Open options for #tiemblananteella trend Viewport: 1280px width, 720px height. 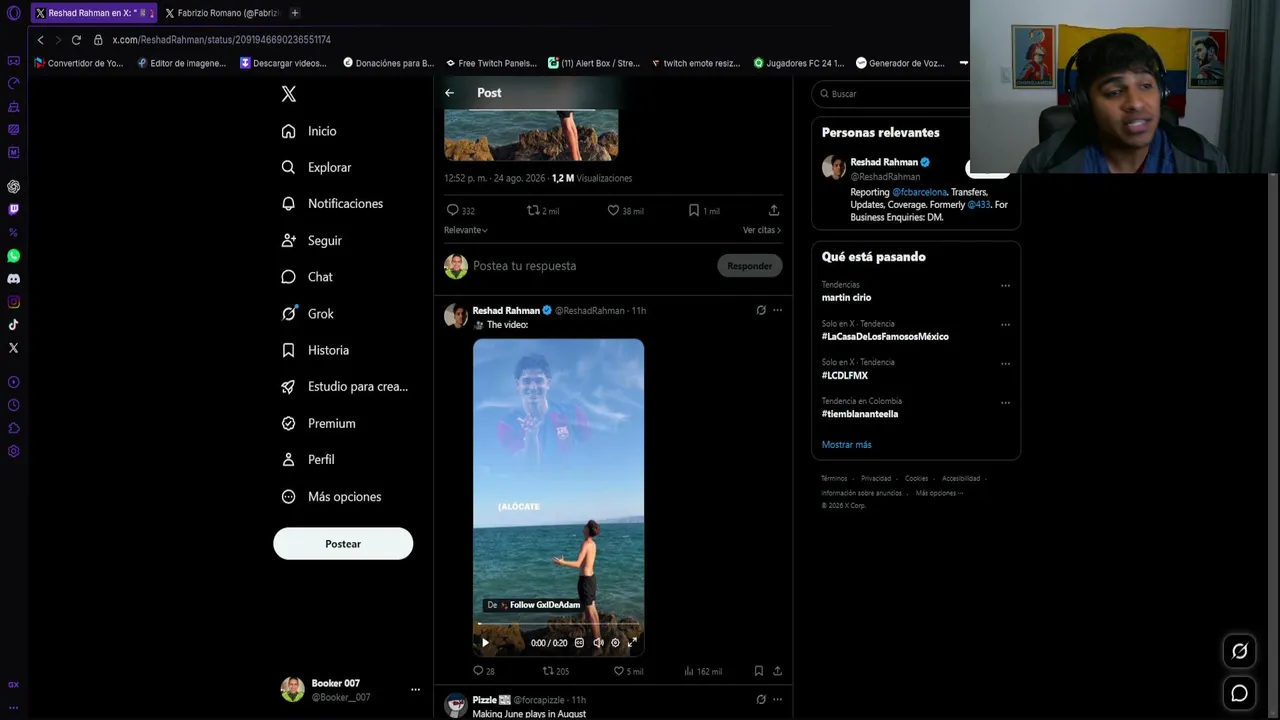pyautogui.click(x=1005, y=402)
